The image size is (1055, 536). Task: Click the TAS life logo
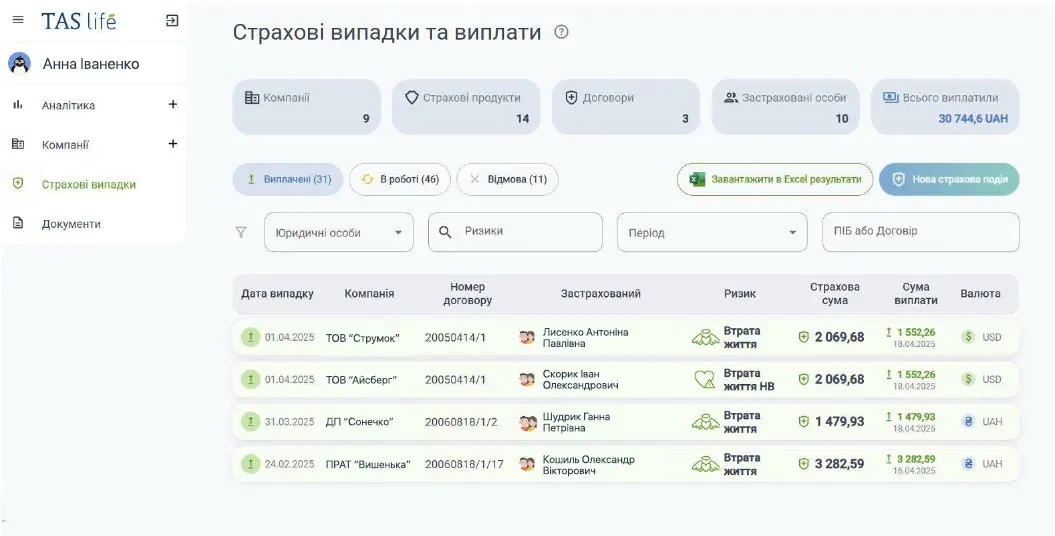click(x=79, y=21)
